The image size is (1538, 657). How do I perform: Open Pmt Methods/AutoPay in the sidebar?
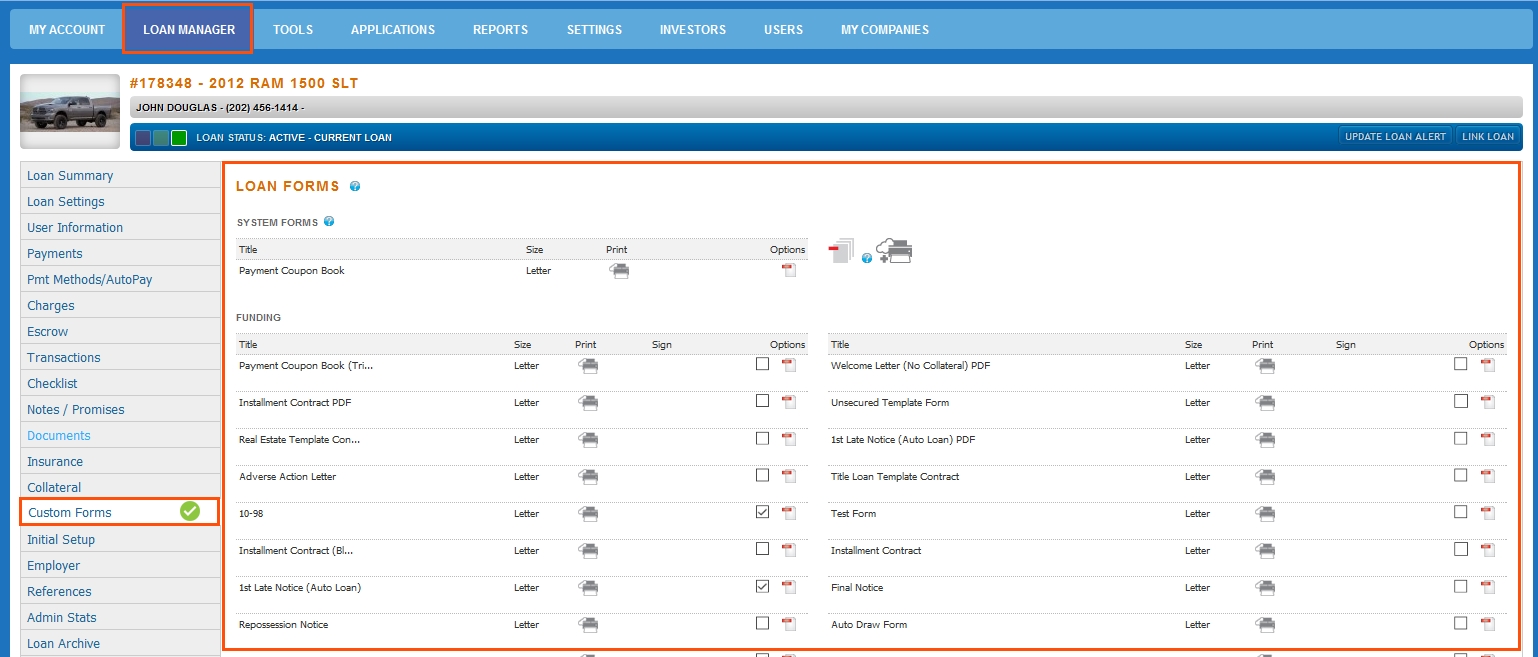pos(120,279)
